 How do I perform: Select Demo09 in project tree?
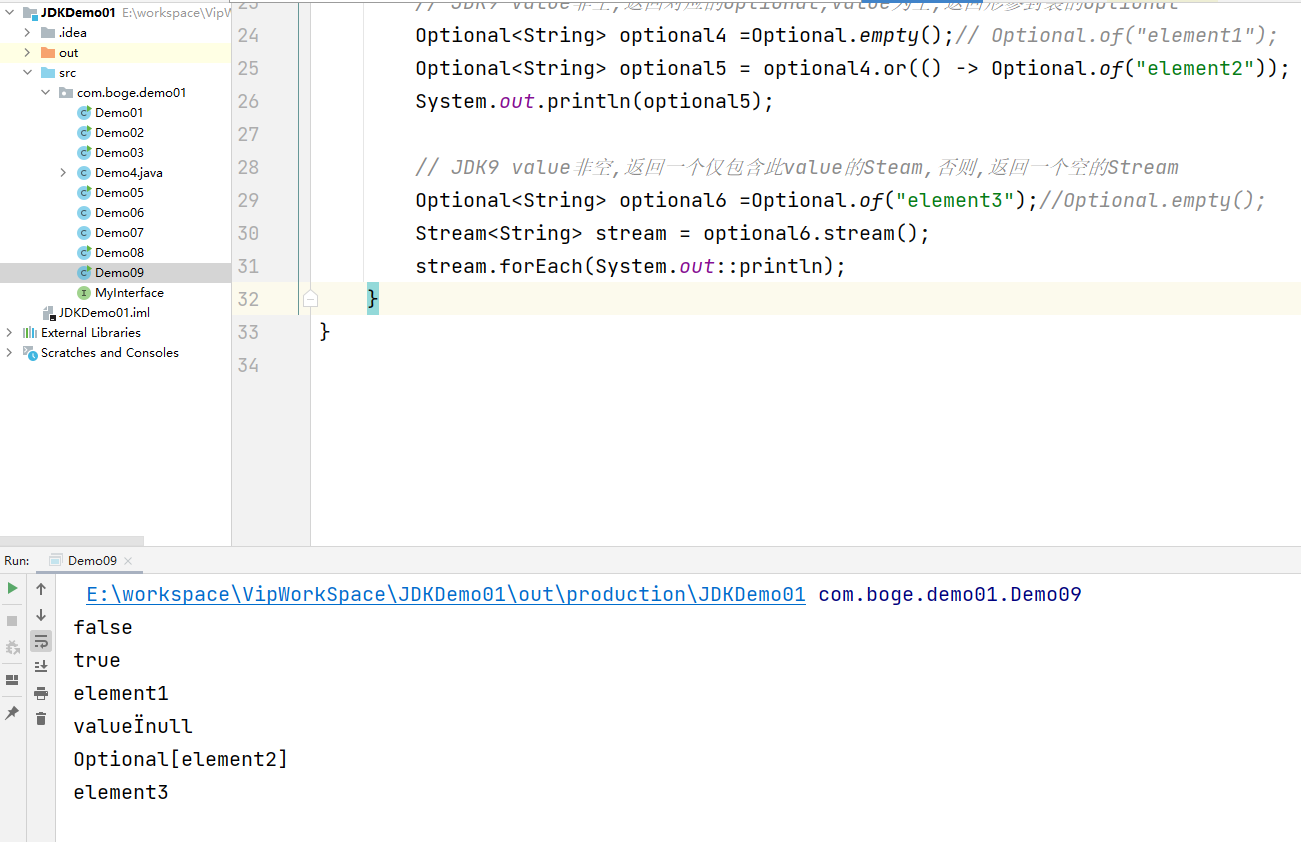pyautogui.click(x=119, y=272)
